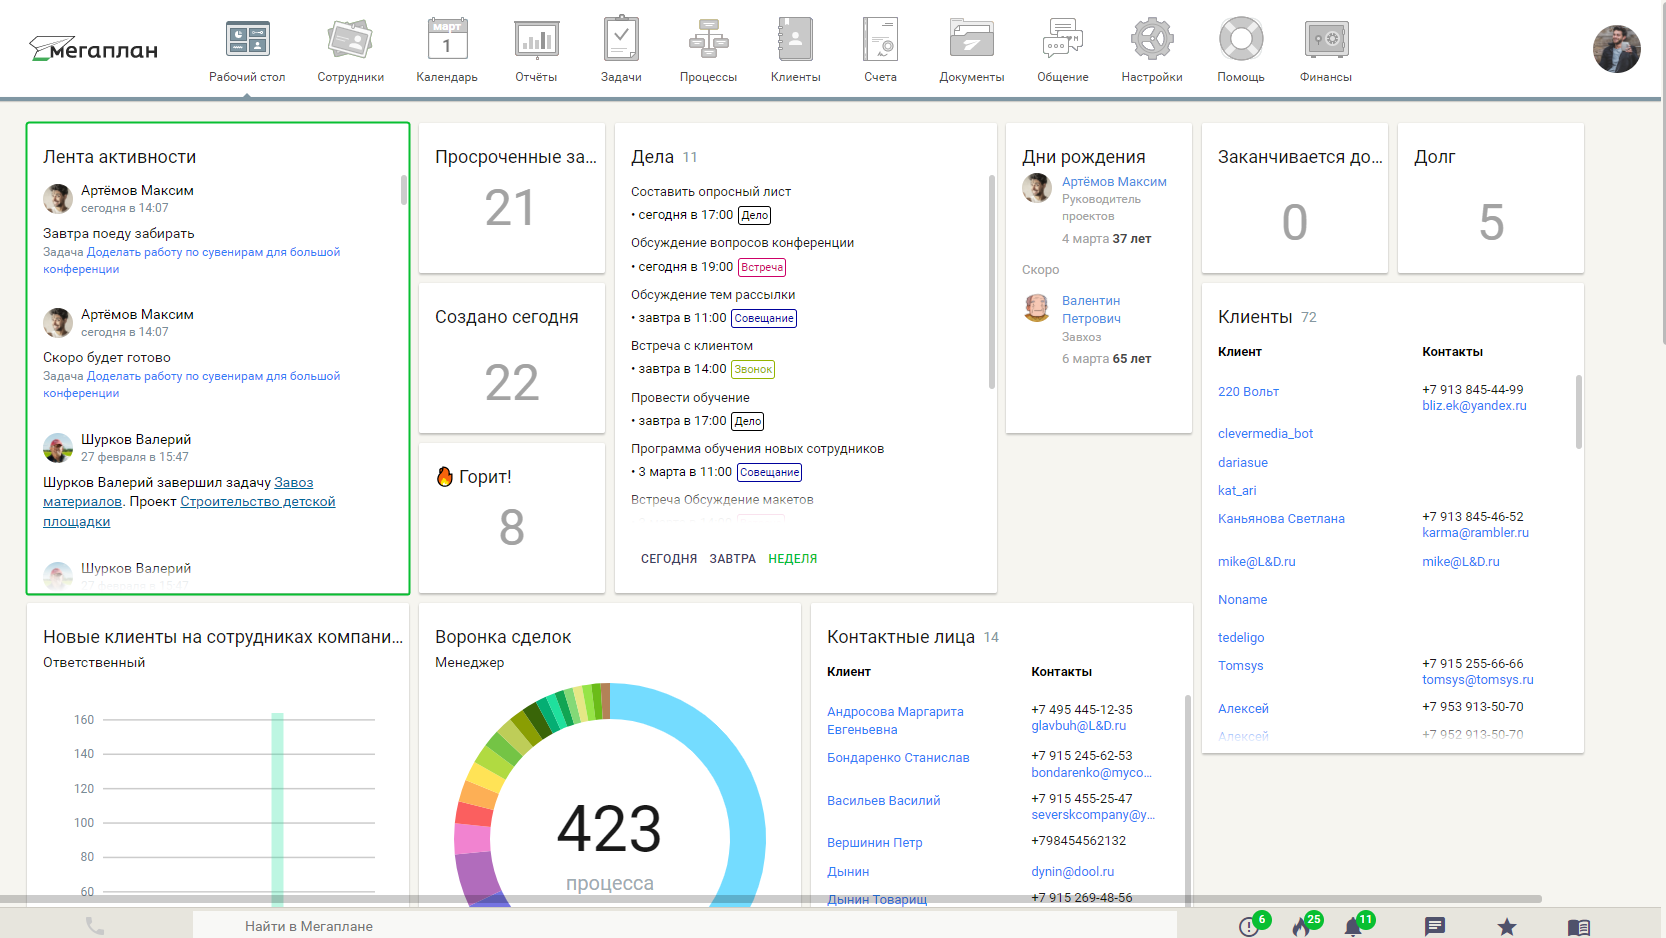
Task: Click the Встреча tag on Обсуждение вопросов конференции
Action: pyautogui.click(x=761, y=267)
